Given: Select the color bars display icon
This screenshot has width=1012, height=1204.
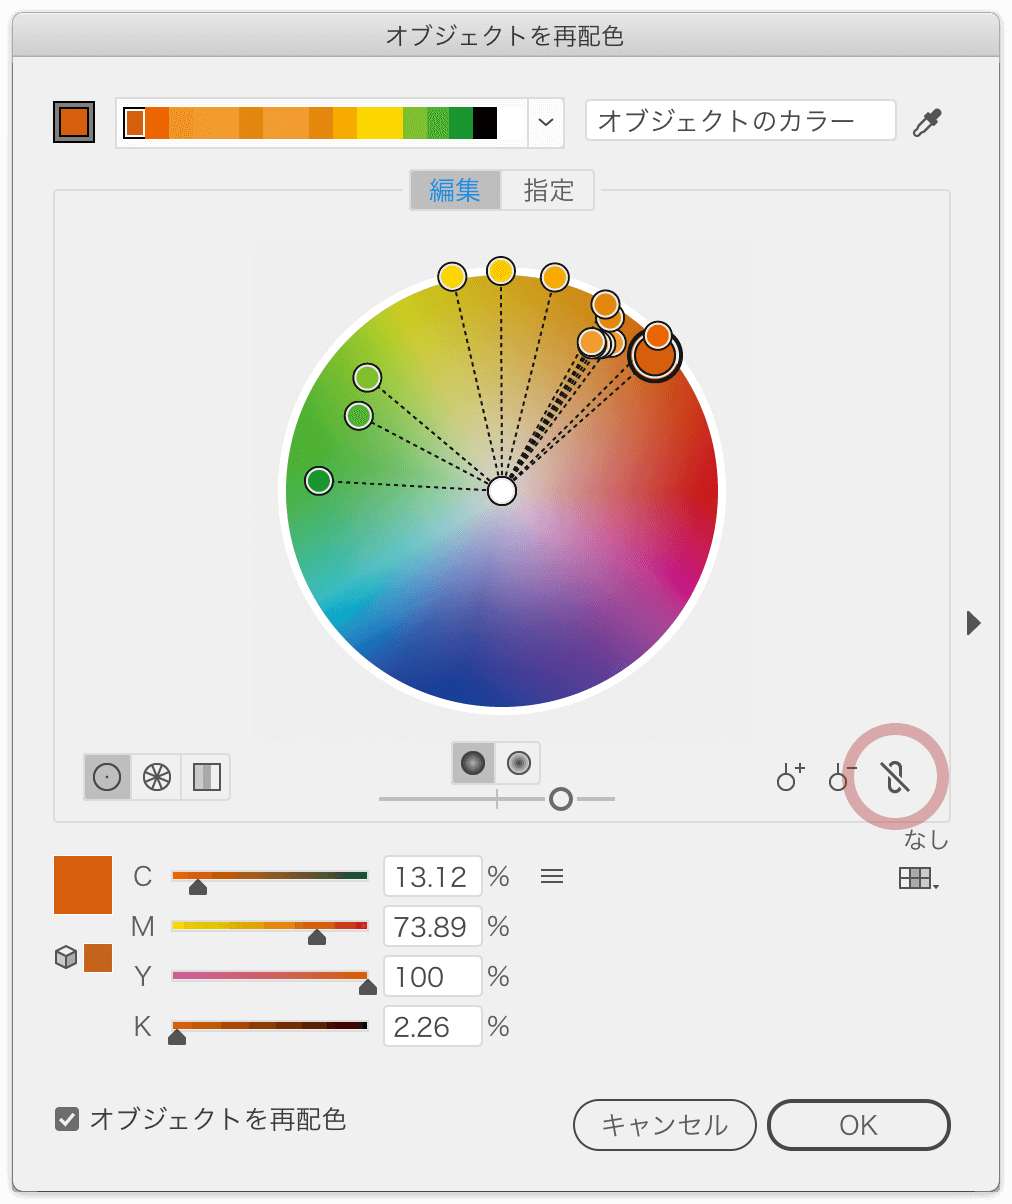Looking at the screenshot, I should click(x=206, y=777).
